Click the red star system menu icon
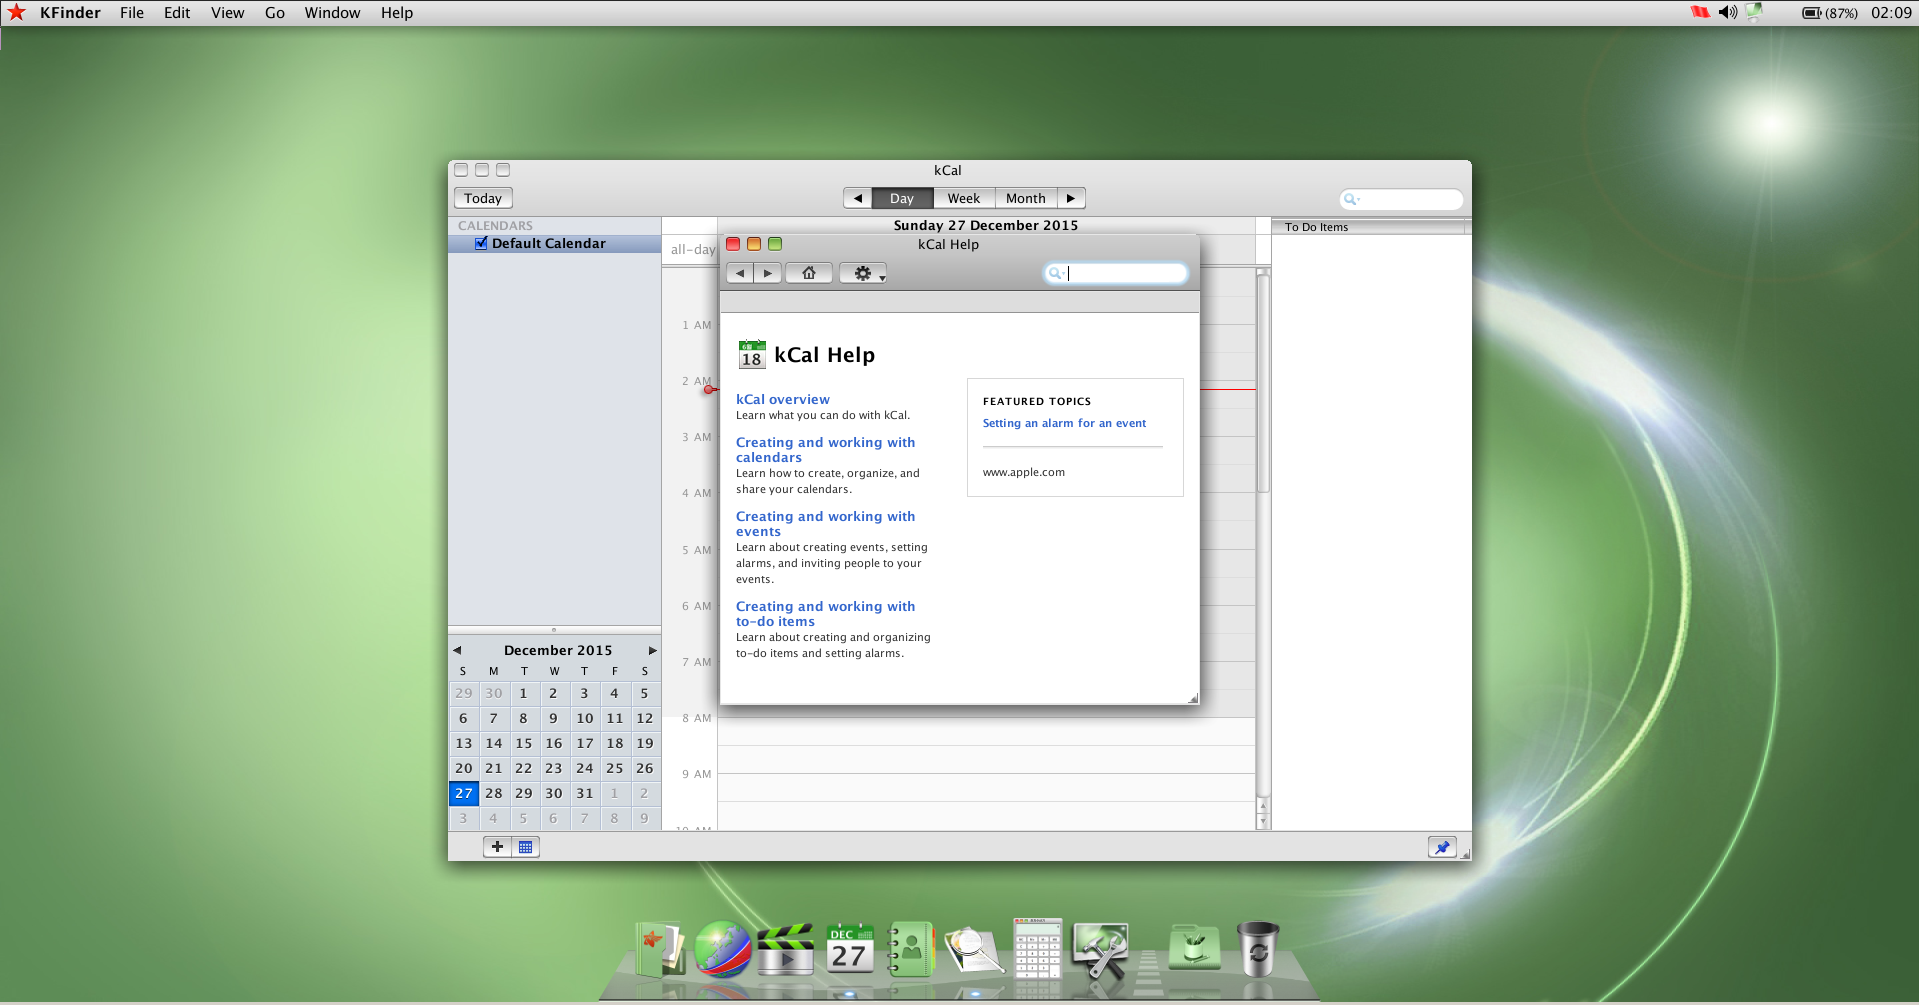 click(16, 12)
